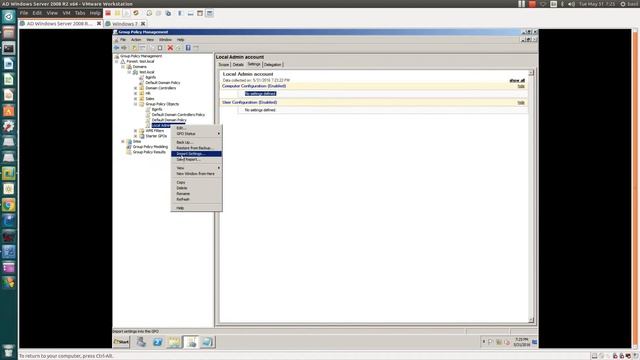Switch to the Windows 7 VM tab

(125, 24)
